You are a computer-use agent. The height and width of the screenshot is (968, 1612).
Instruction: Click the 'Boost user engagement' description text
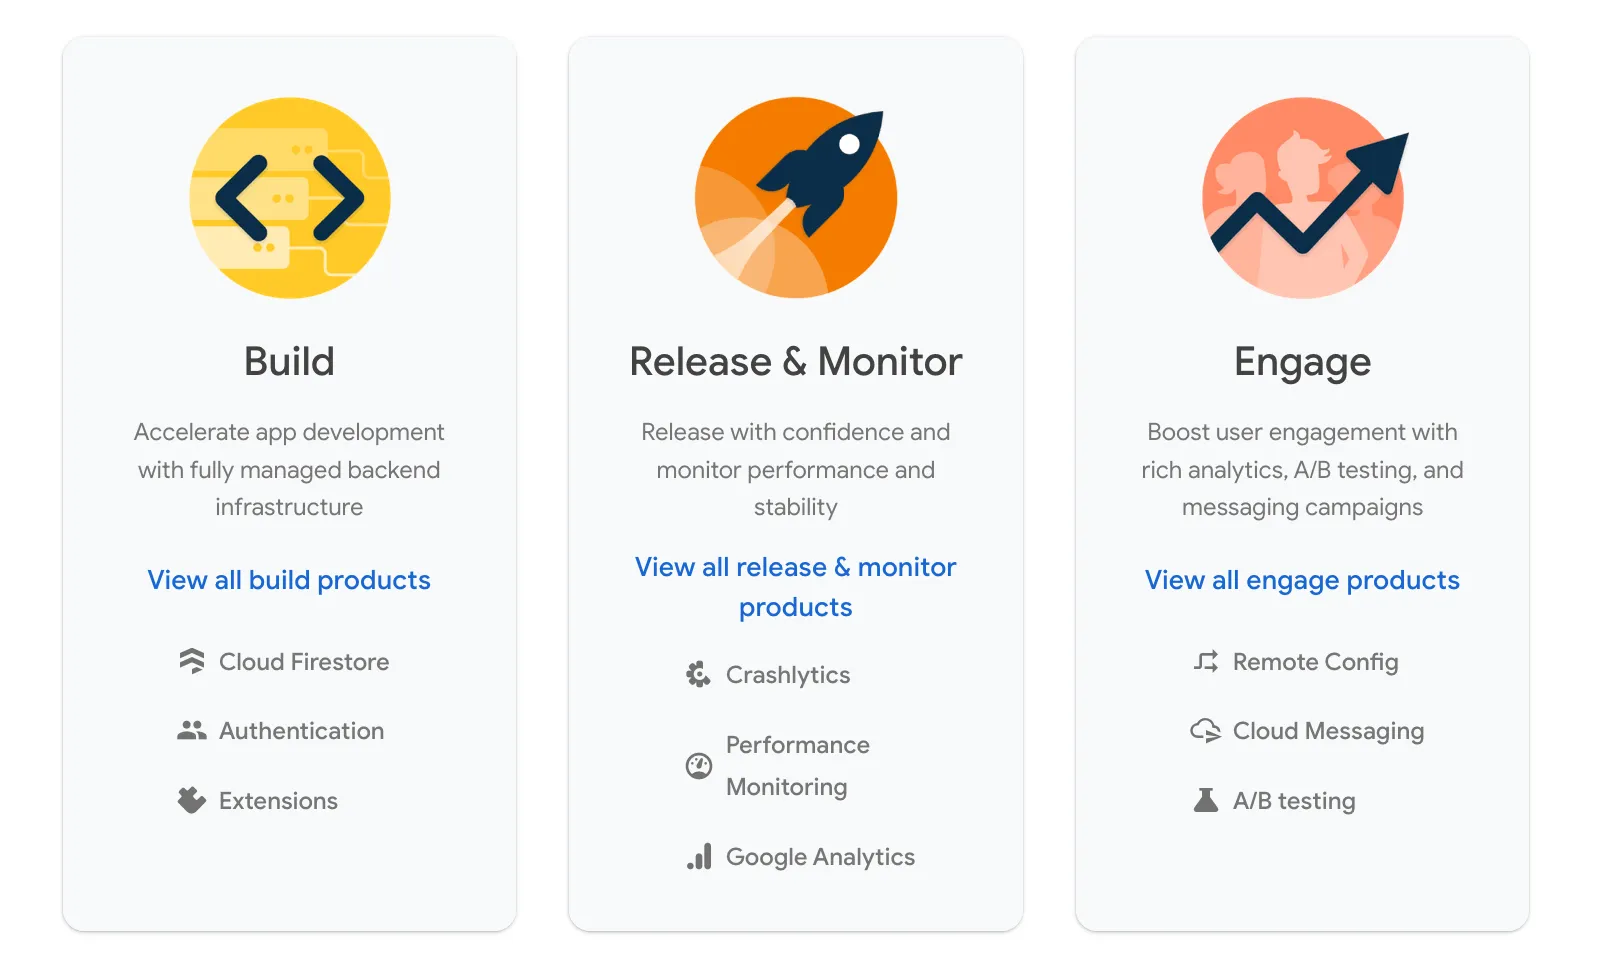(x=1302, y=469)
